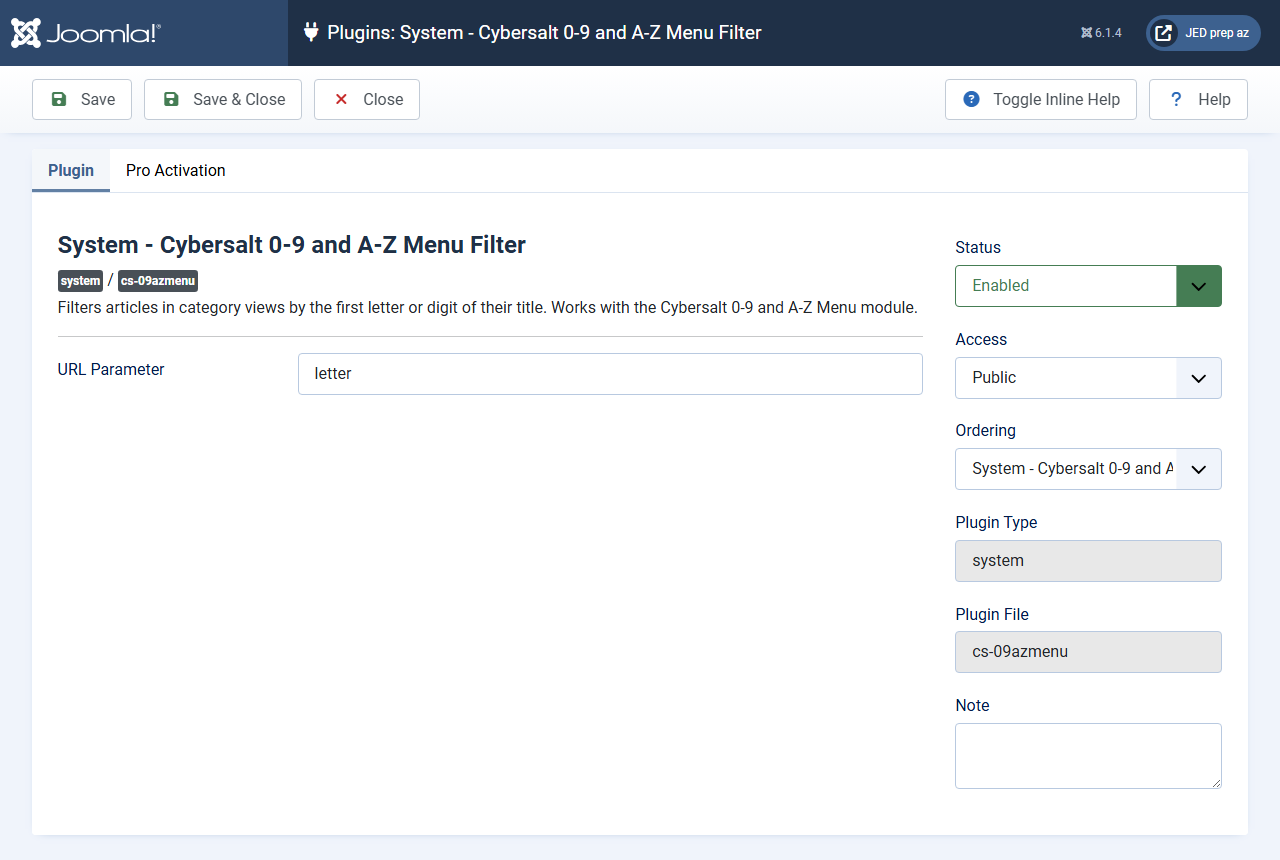Viewport: 1280px width, 860px height.
Task: Click the Plugin File field showing cs-09azmenu
Action: tap(1088, 652)
